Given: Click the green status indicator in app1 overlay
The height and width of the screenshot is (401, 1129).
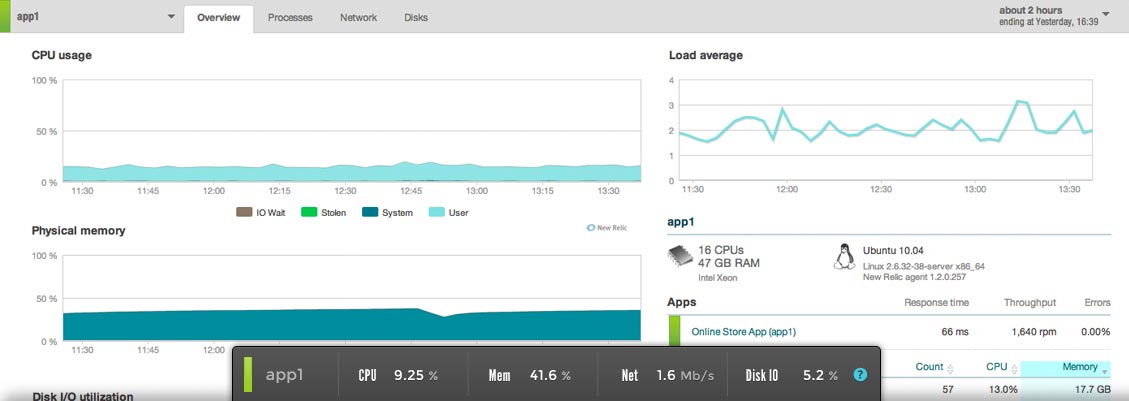Looking at the screenshot, I should point(248,375).
